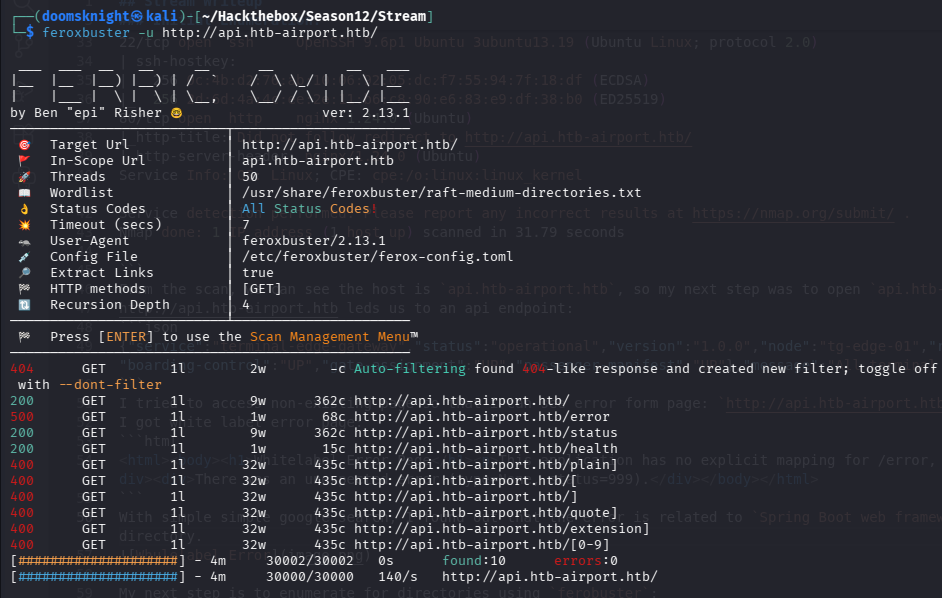Open the api.htb-airport.htb/error URL
This screenshot has width=942, height=598.
(482, 416)
